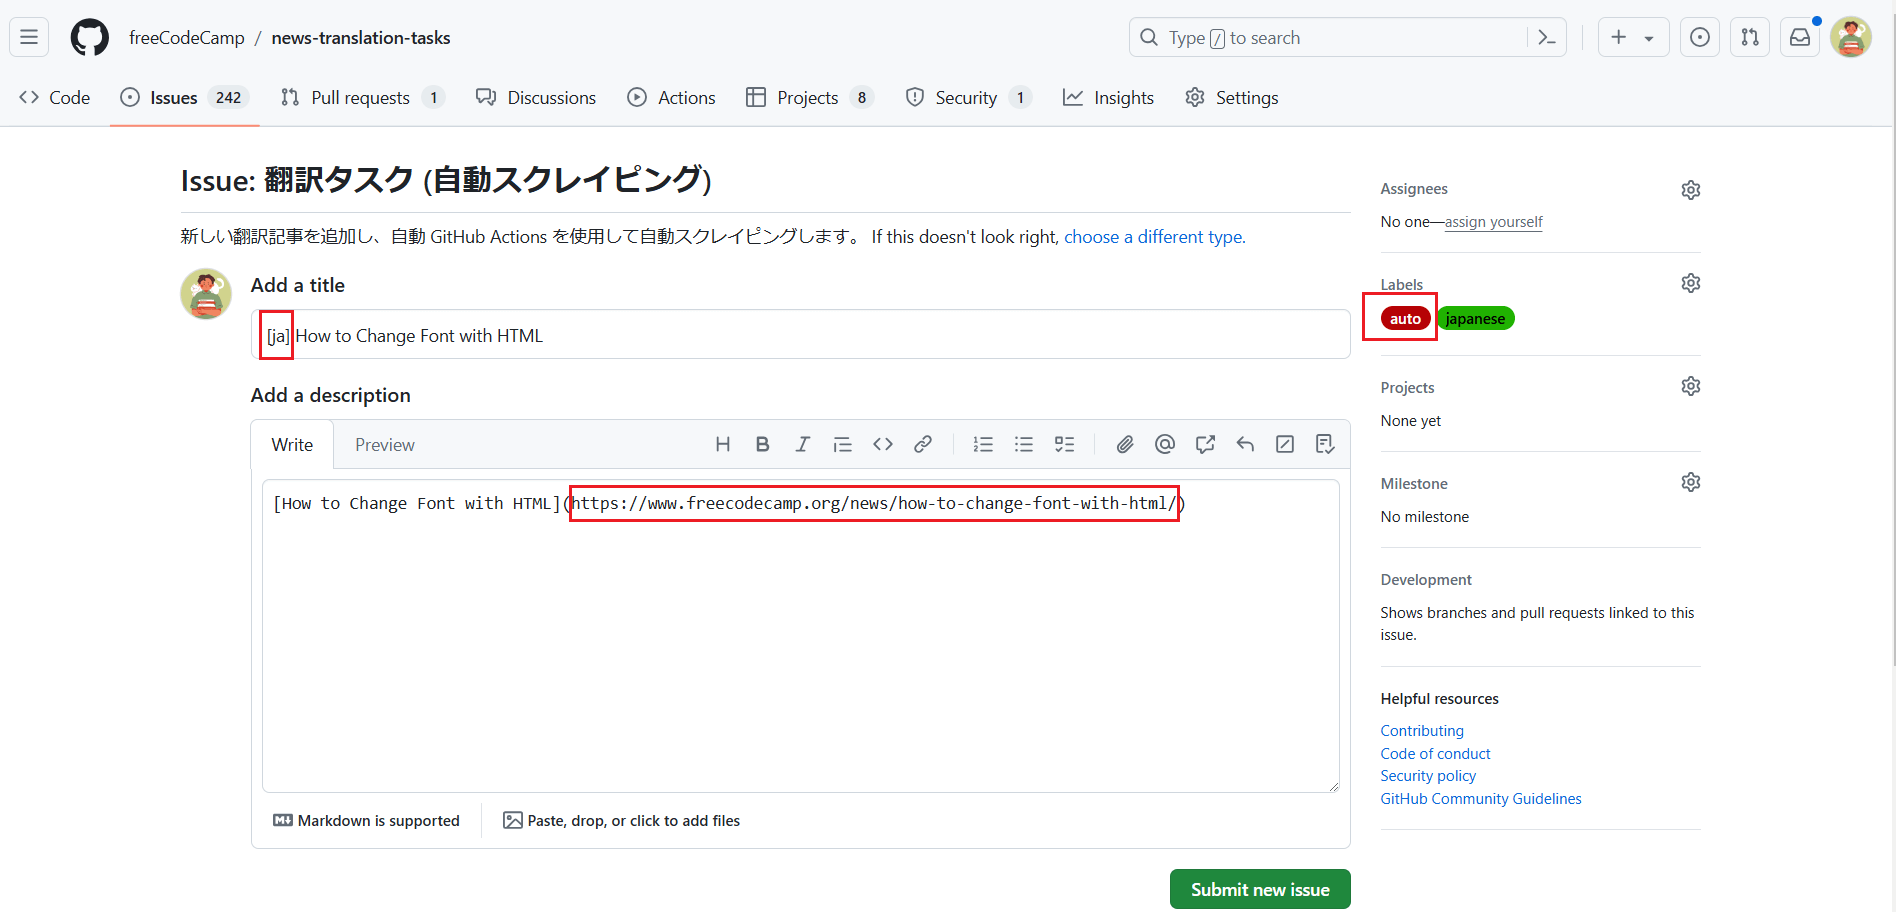1896x912 pixels.
Task: Add a task list to the description
Action: tap(1064, 444)
